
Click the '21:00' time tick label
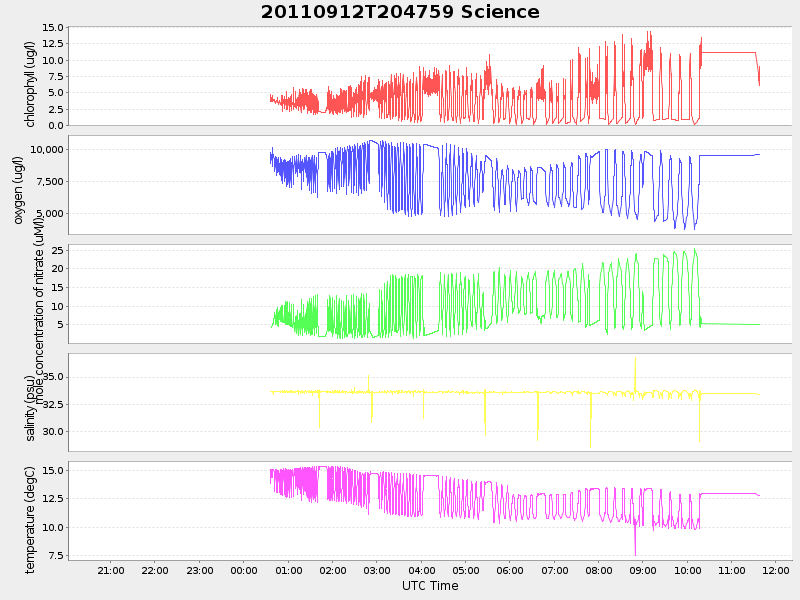[111, 570]
